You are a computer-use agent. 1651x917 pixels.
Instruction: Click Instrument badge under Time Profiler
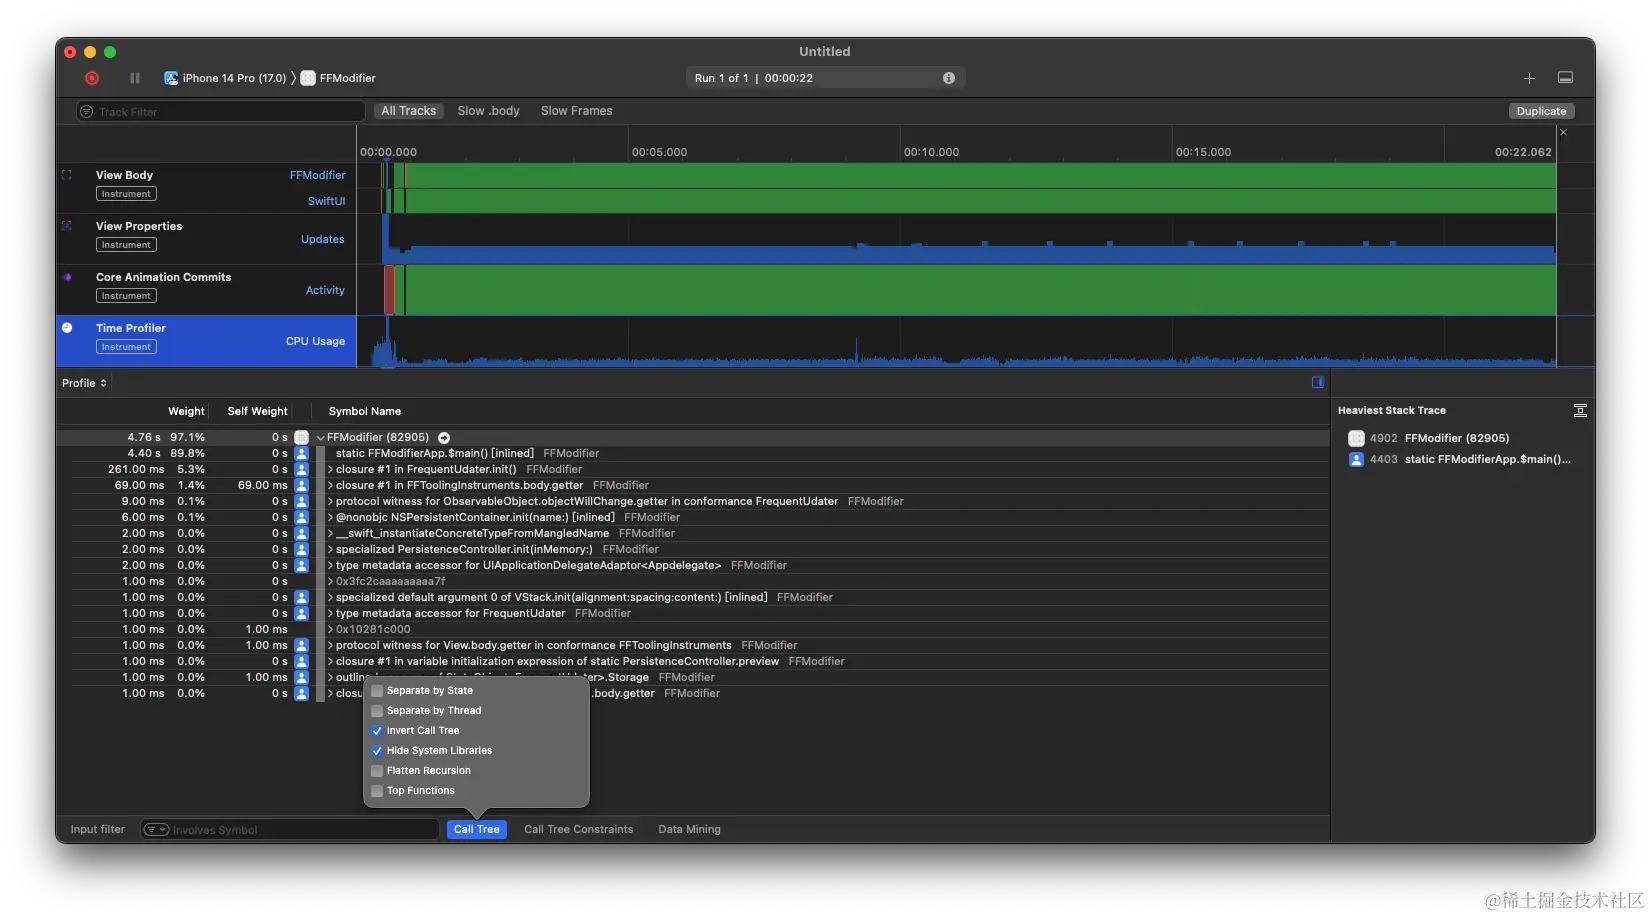tap(126, 347)
